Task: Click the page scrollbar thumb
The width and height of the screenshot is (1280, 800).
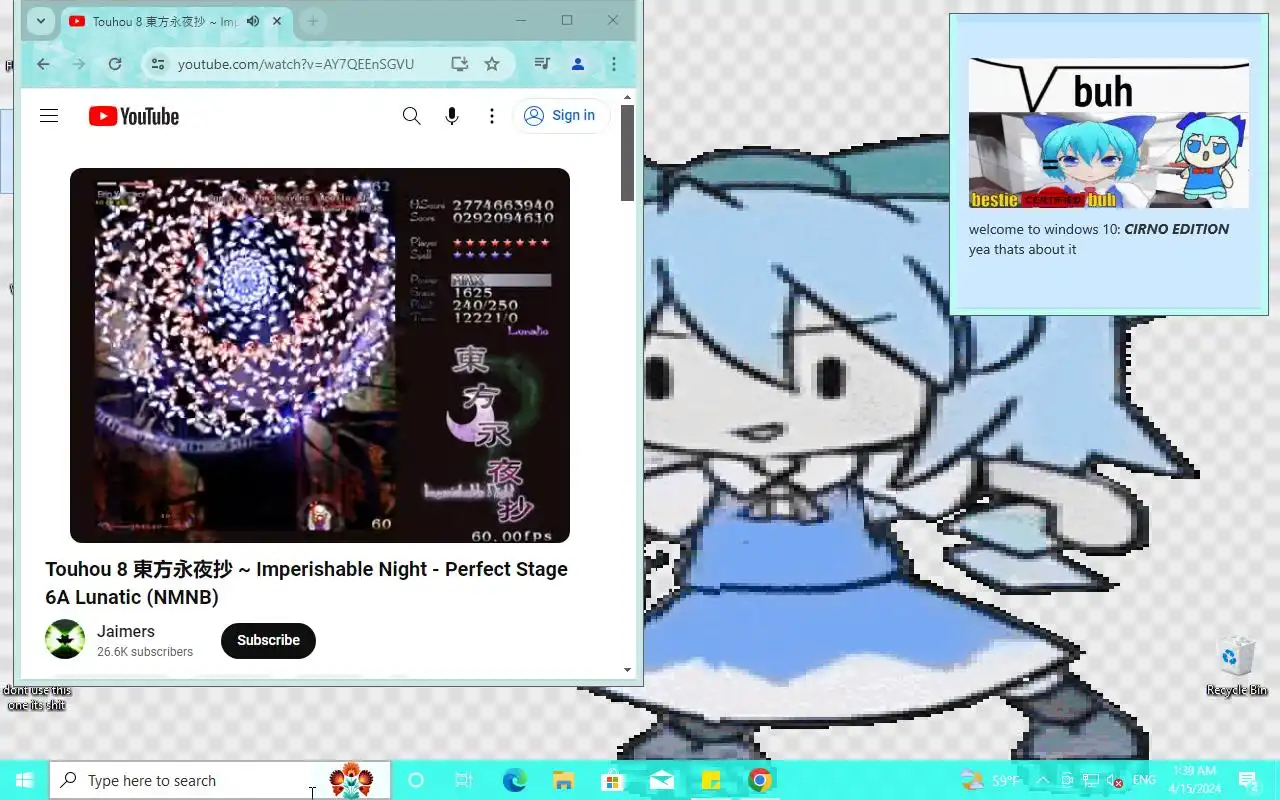Action: (x=628, y=152)
